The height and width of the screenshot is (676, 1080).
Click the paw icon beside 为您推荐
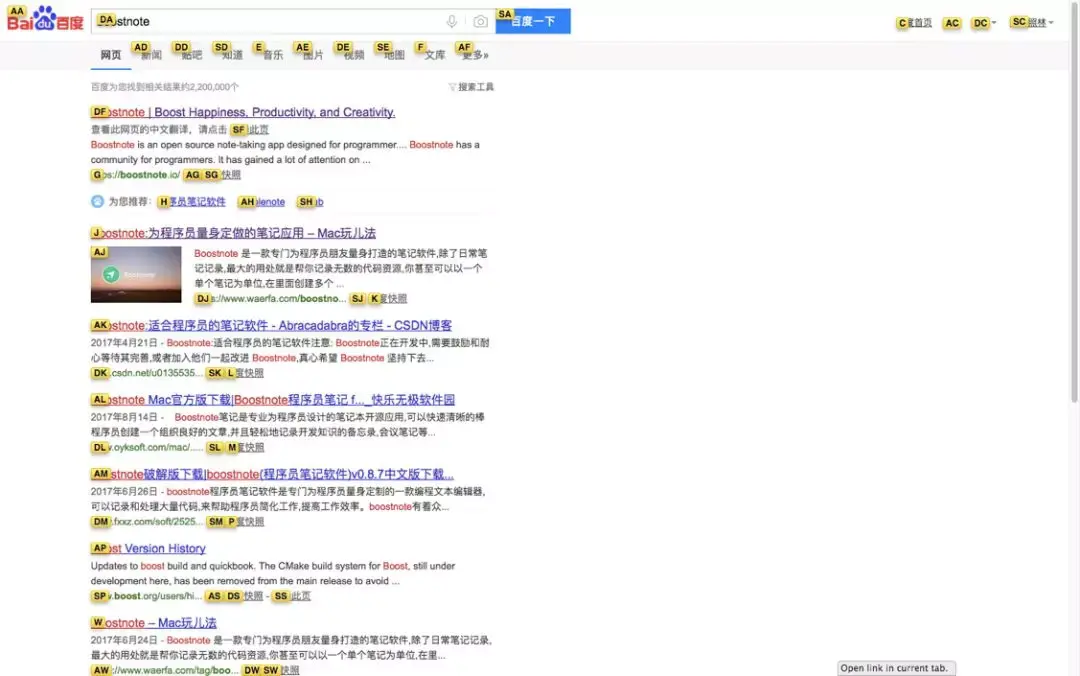coord(97,201)
